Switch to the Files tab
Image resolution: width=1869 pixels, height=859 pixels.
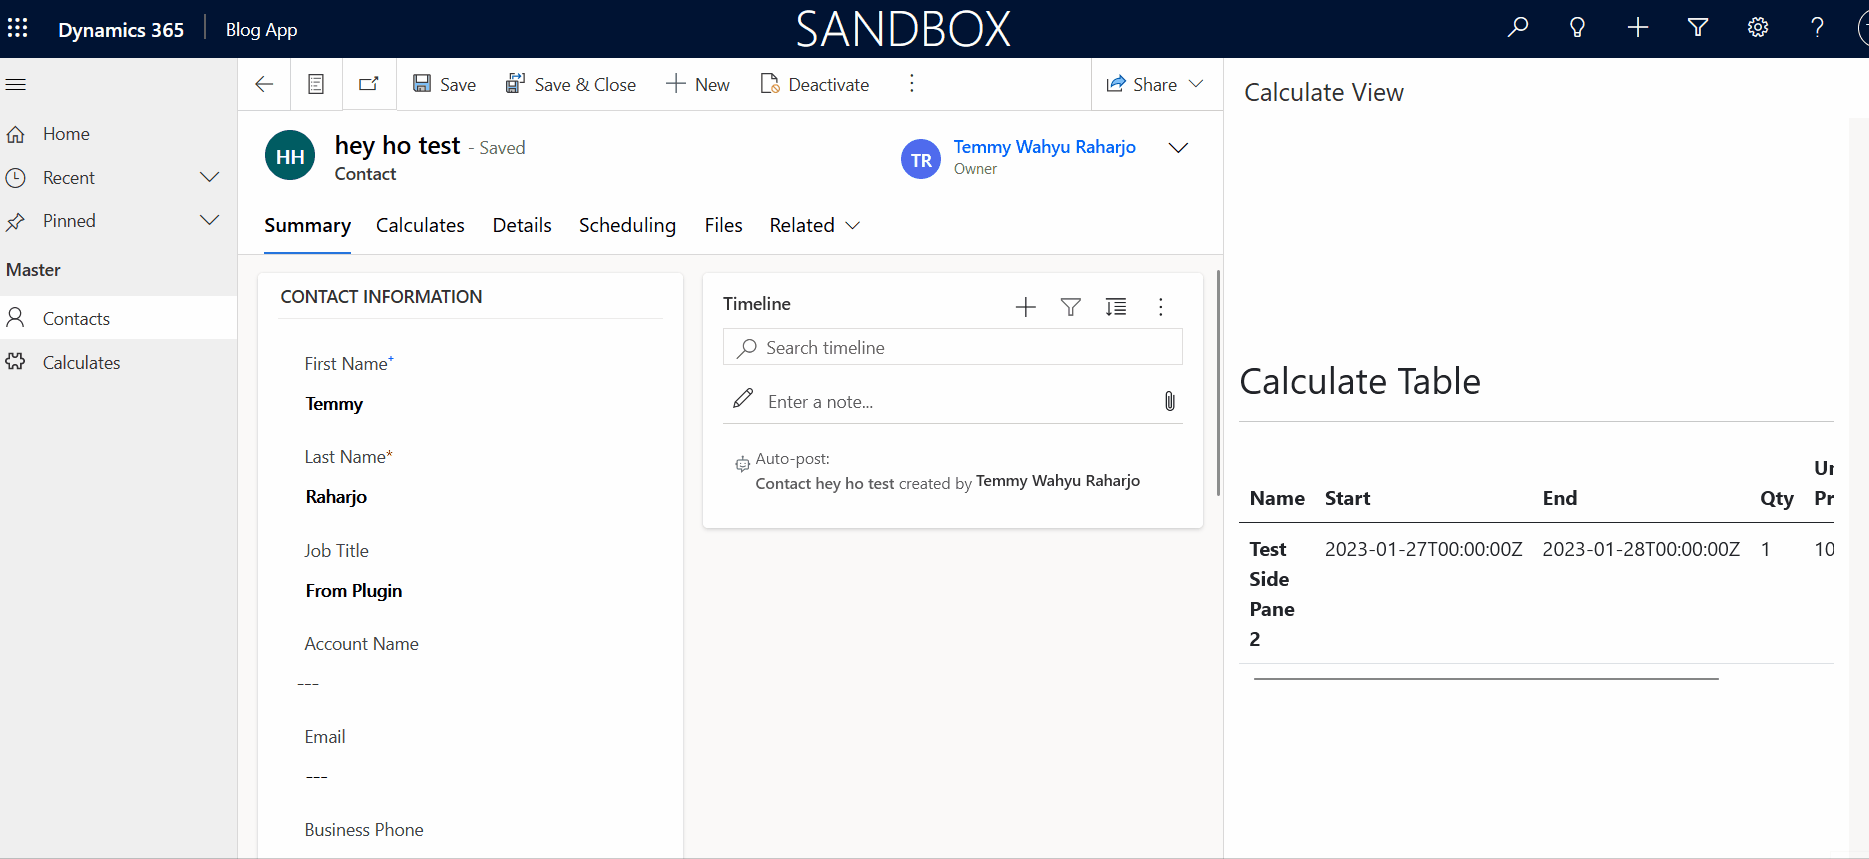[x=723, y=225]
